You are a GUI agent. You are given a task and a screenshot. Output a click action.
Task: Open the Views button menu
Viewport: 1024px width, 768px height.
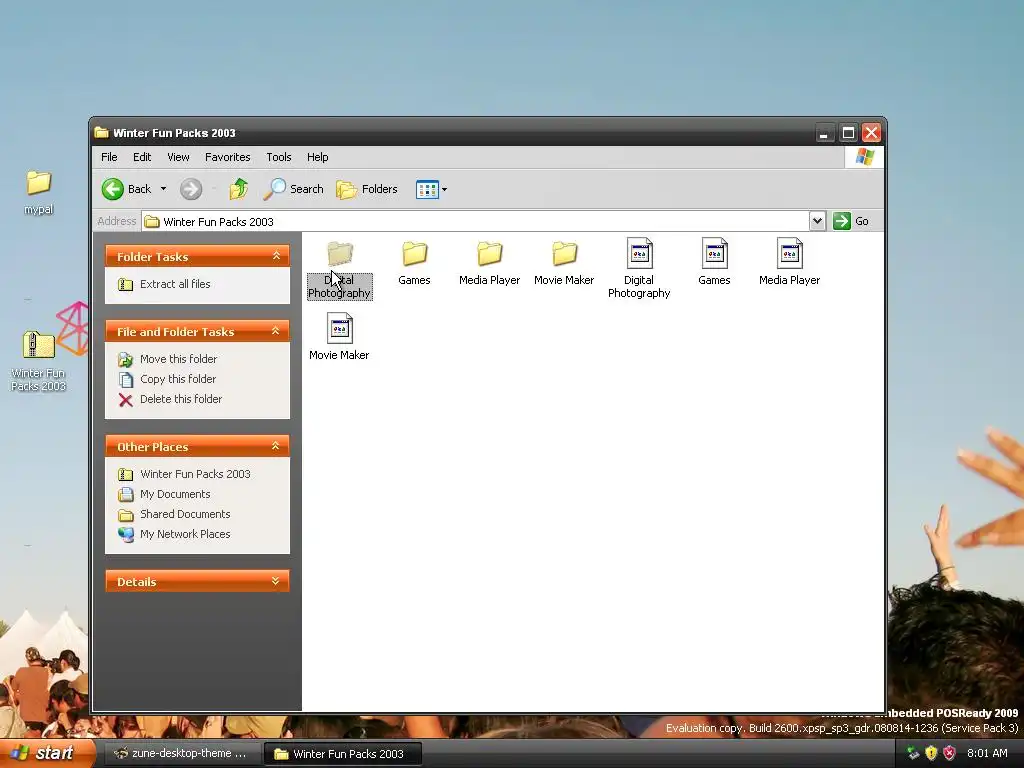(431, 189)
